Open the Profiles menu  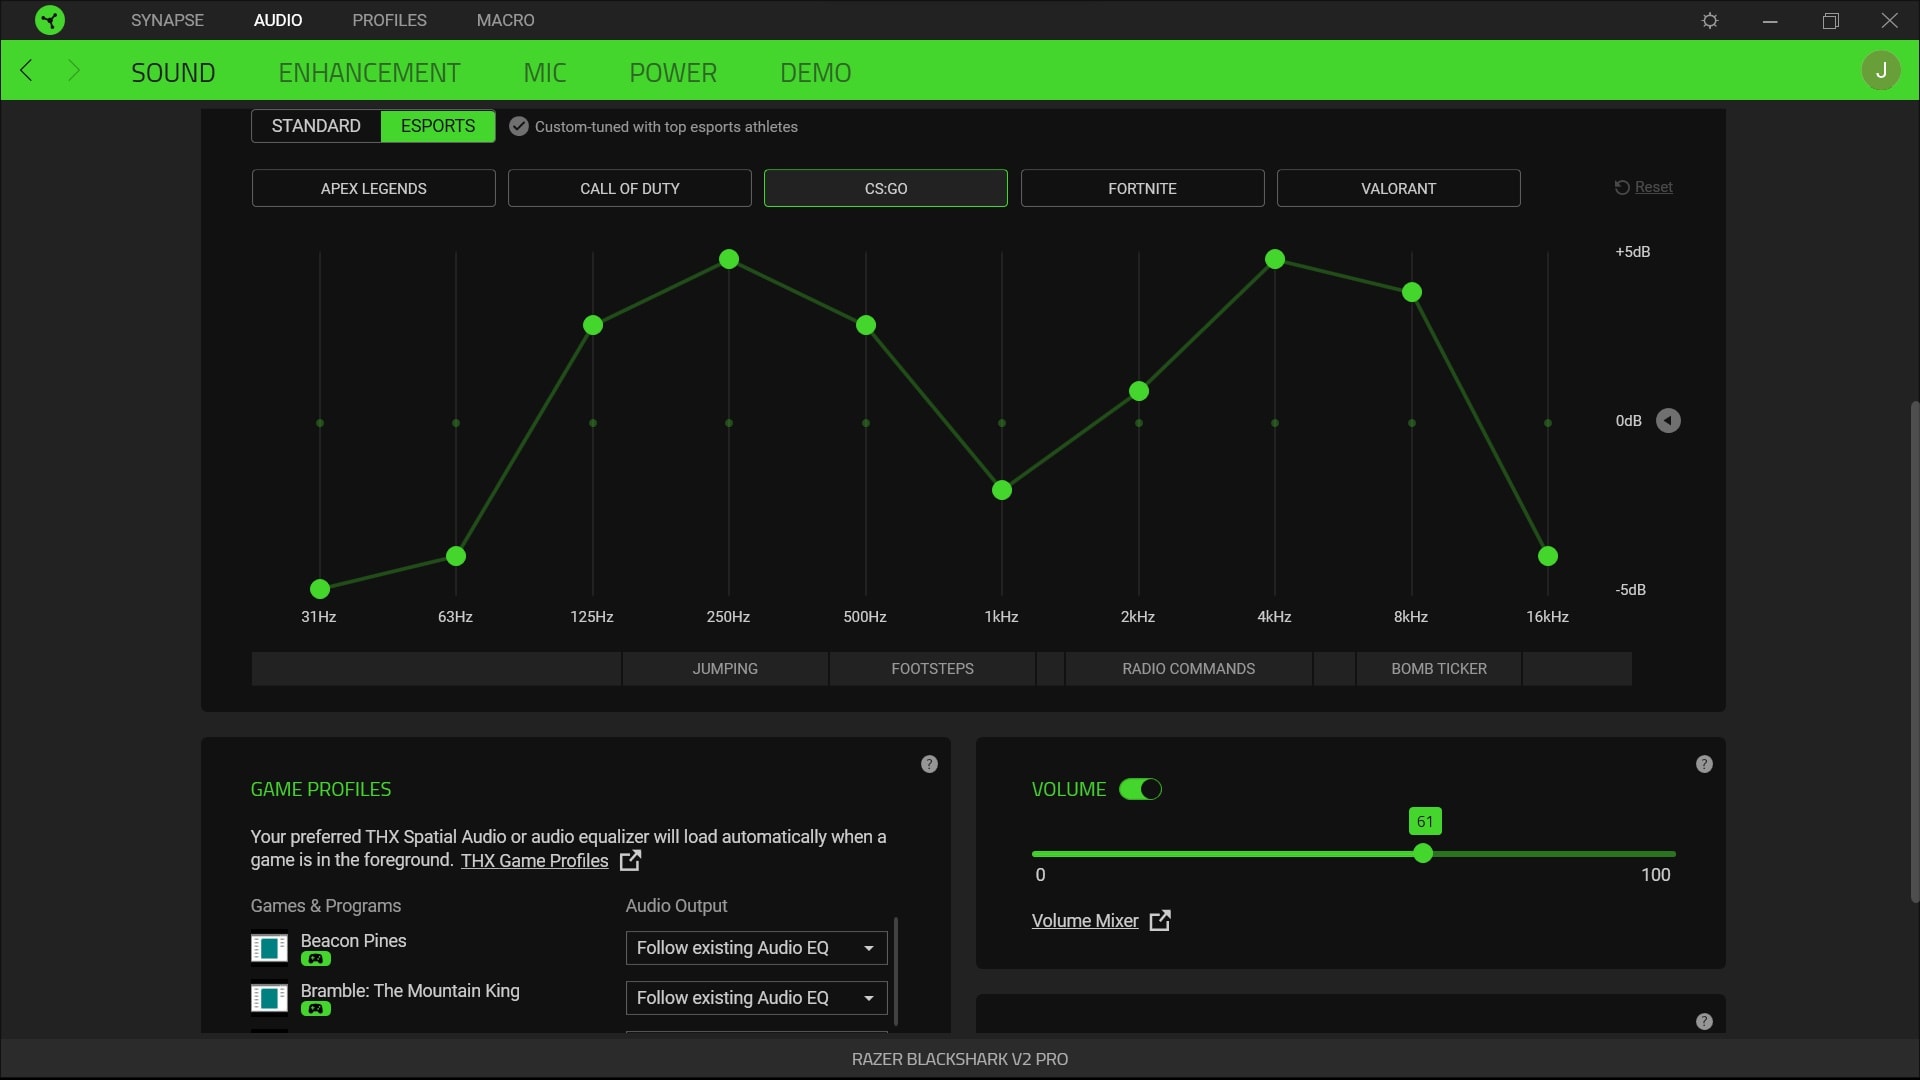(x=389, y=20)
